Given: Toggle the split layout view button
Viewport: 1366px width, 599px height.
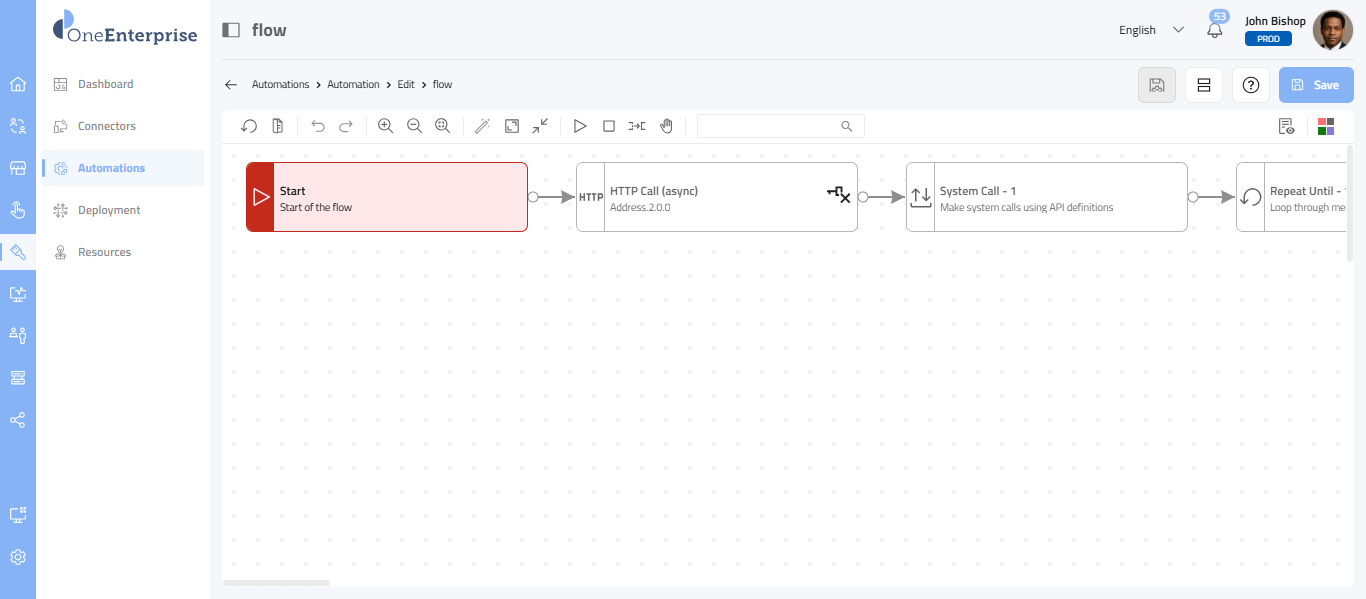Looking at the screenshot, I should pos(1204,85).
